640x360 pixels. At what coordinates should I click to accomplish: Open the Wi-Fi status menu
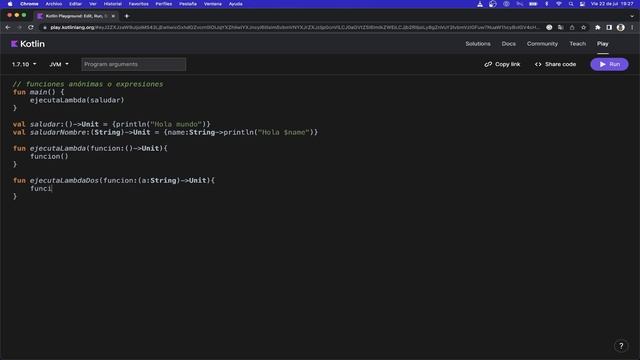coord(559,4)
